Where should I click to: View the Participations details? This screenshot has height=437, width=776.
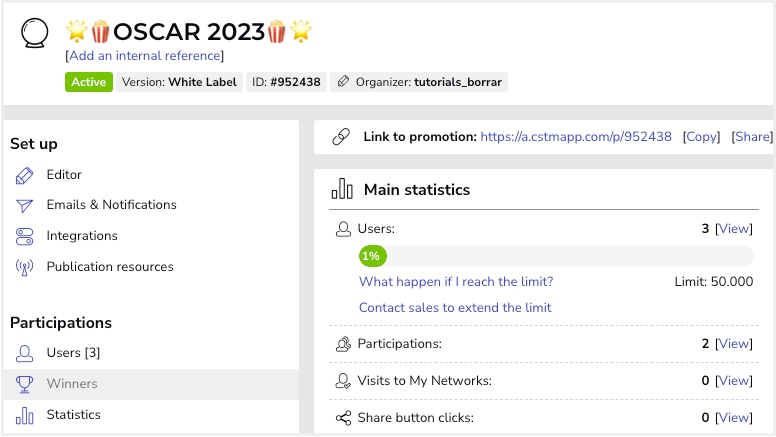(x=734, y=343)
